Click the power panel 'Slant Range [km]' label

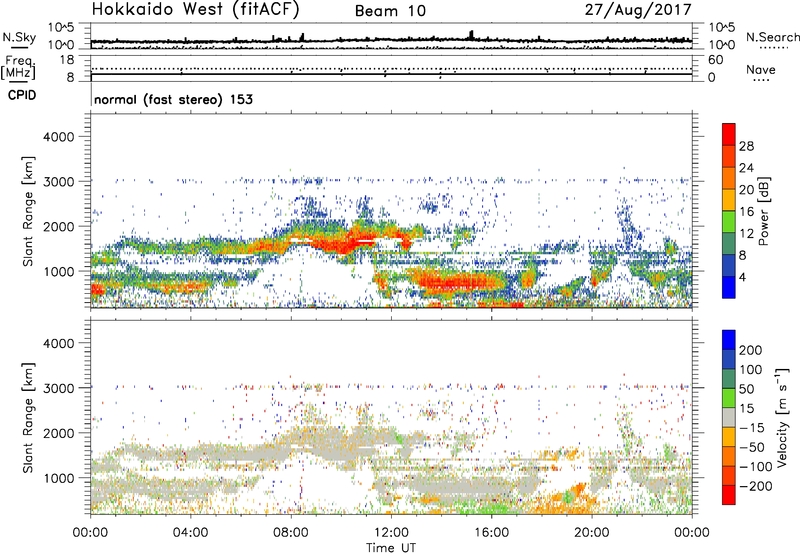[28, 211]
